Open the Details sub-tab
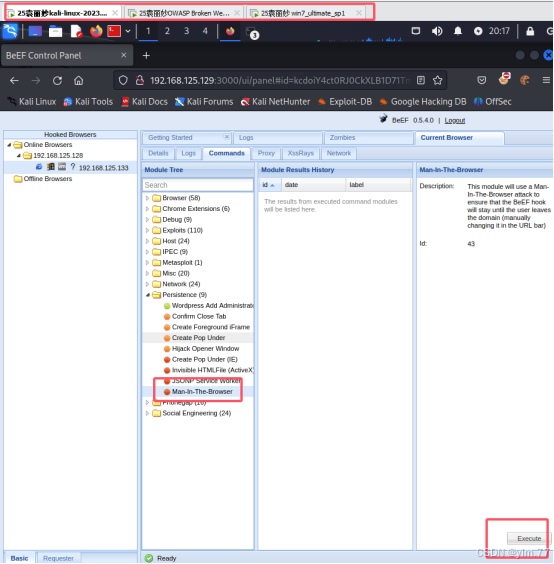This screenshot has width=554, height=564. (158, 154)
